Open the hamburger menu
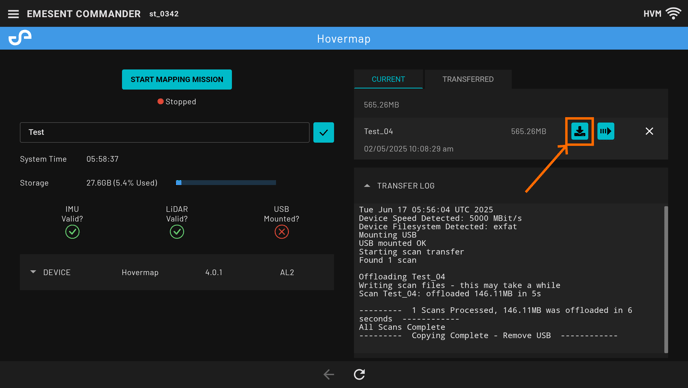This screenshot has height=388, width=688. [x=13, y=14]
